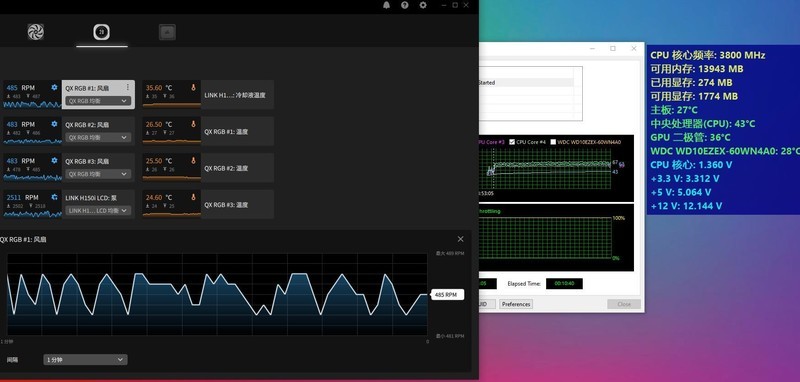Screen dimensions: 800x382
Task: Click the QX RGB #1 fan RPM line chart
Action: coord(217,294)
